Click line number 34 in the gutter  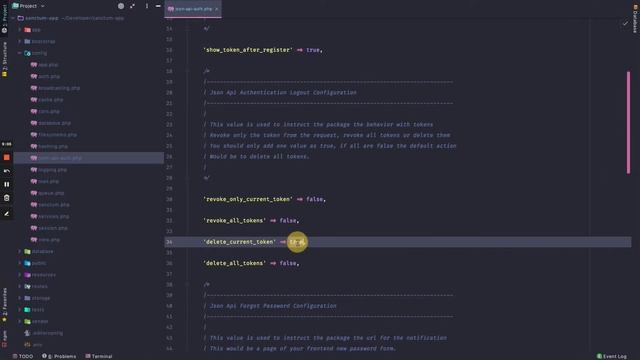(x=169, y=242)
